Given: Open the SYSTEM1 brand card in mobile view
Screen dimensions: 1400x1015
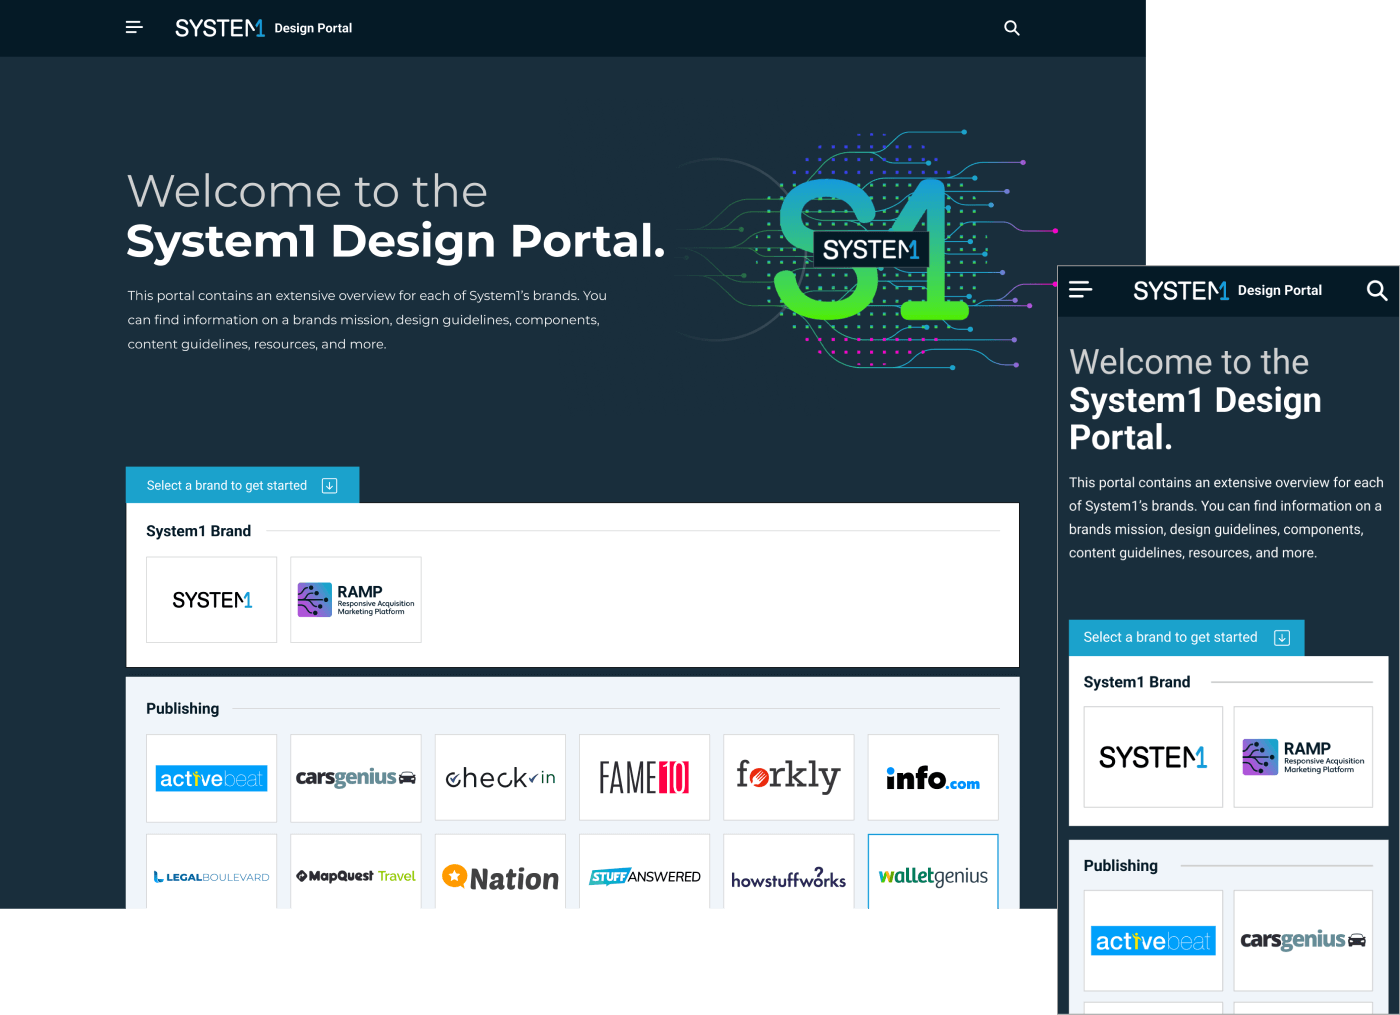Looking at the screenshot, I should (x=1153, y=757).
